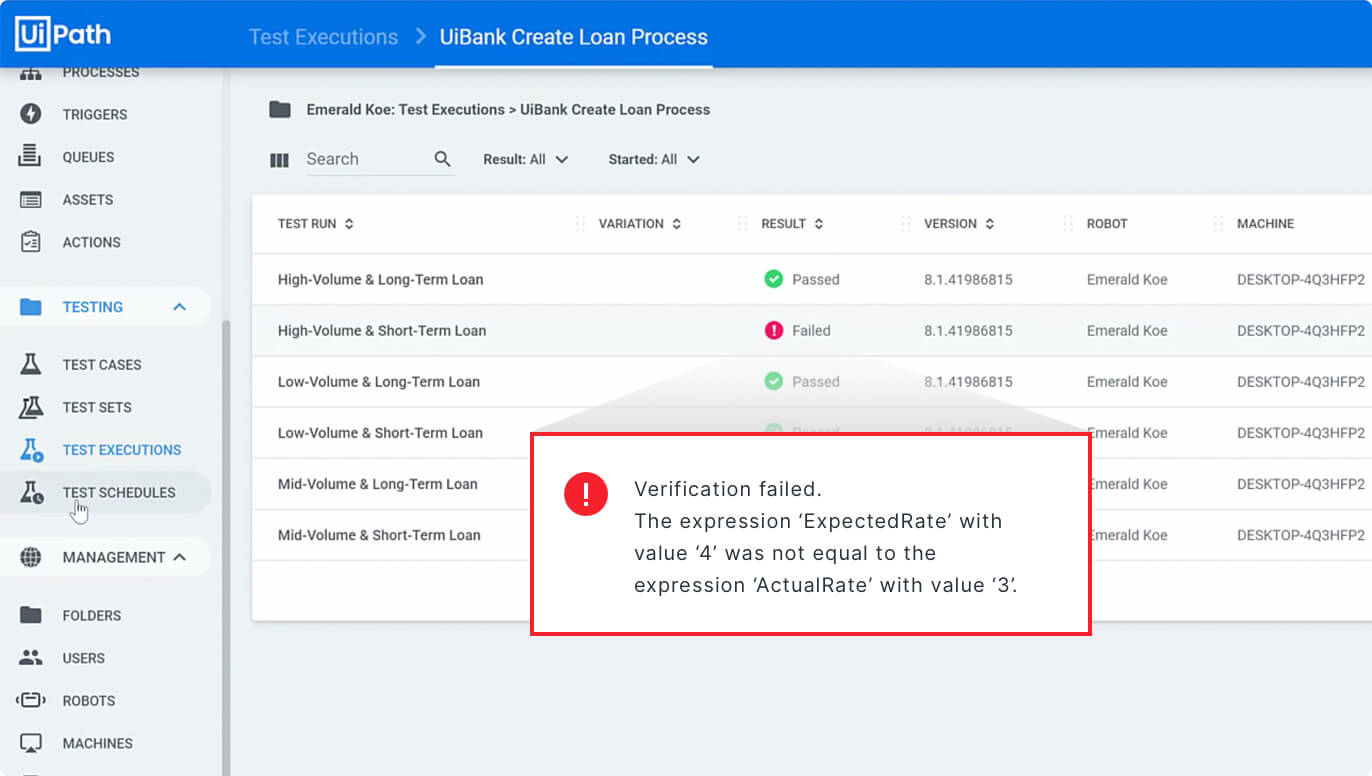Open Mid-Volume & Long-Term Loan test run
Image resolution: width=1372 pixels, height=776 pixels.
378,484
